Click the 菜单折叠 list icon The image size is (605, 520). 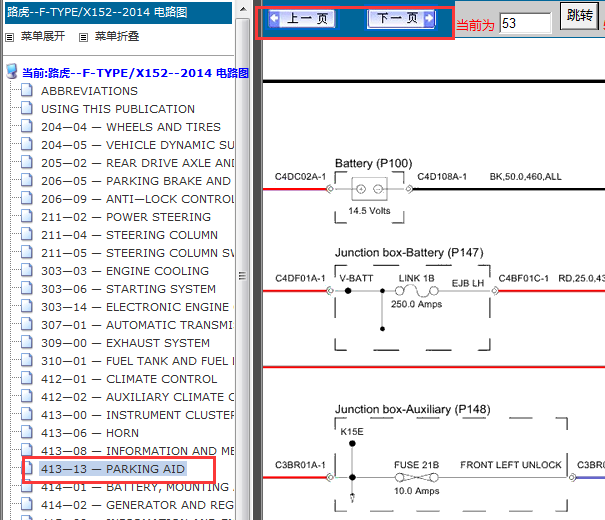pyautogui.click(x=83, y=37)
